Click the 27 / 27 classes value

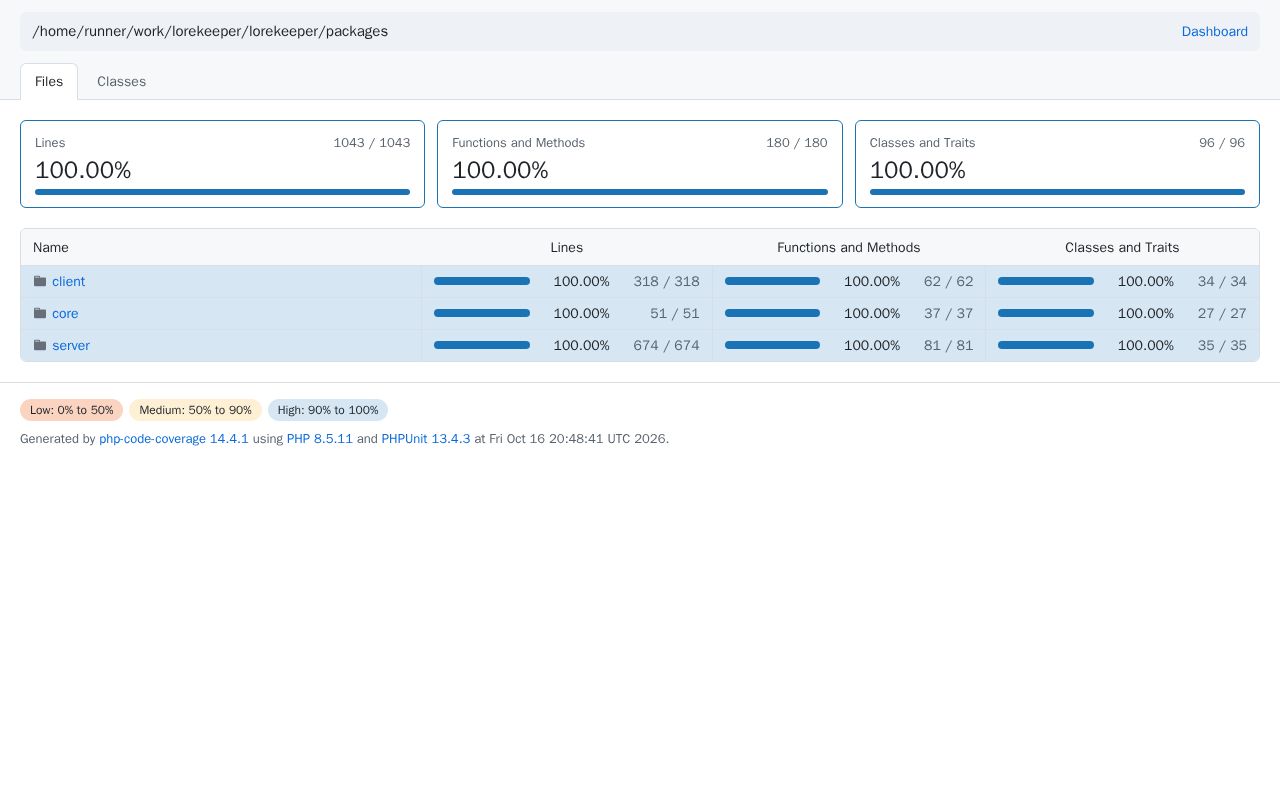[1222, 314]
